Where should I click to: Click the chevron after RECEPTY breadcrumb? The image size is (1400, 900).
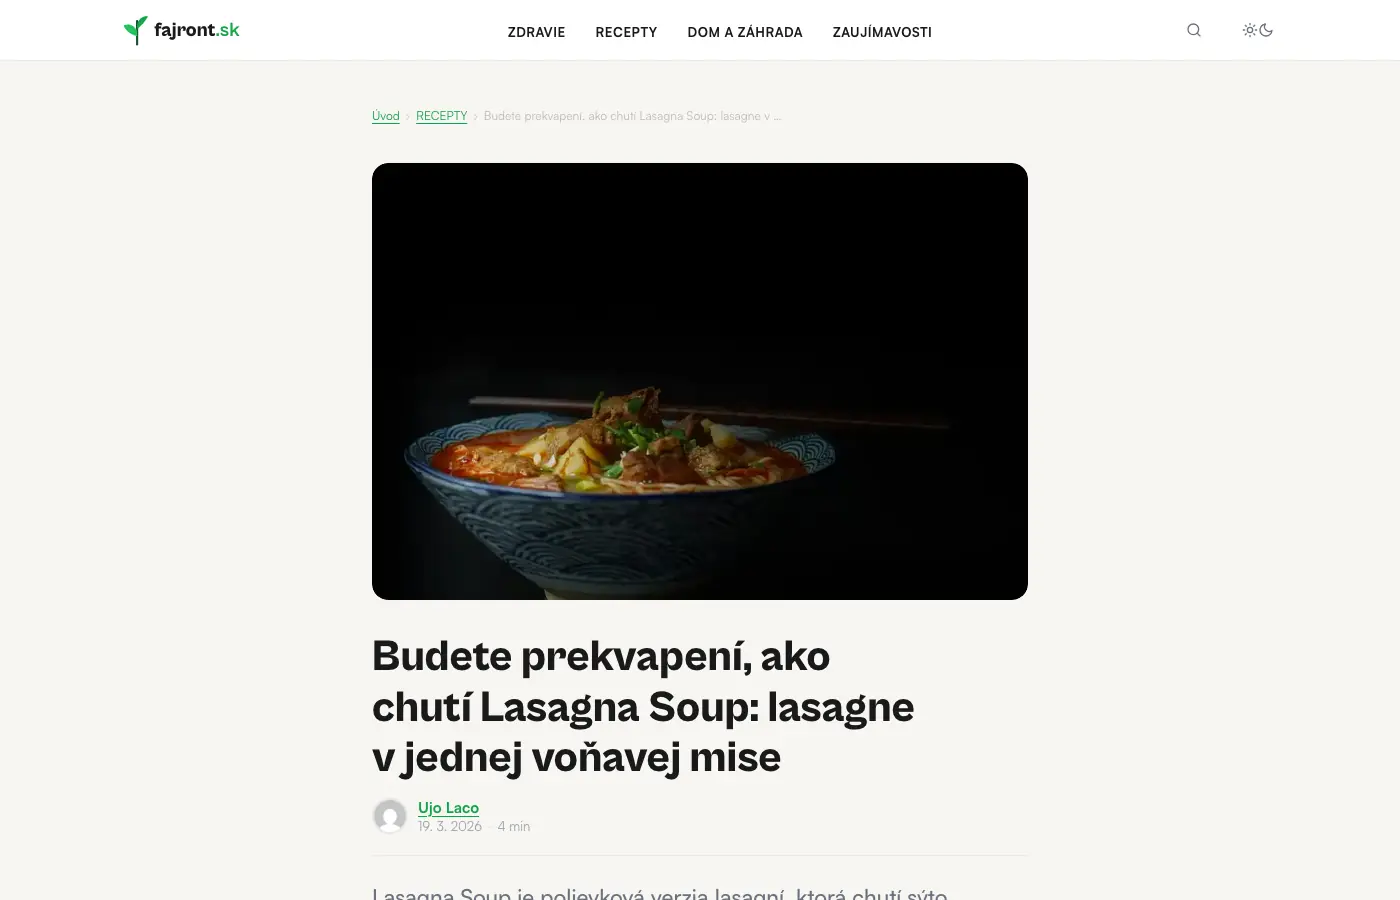[x=476, y=117]
